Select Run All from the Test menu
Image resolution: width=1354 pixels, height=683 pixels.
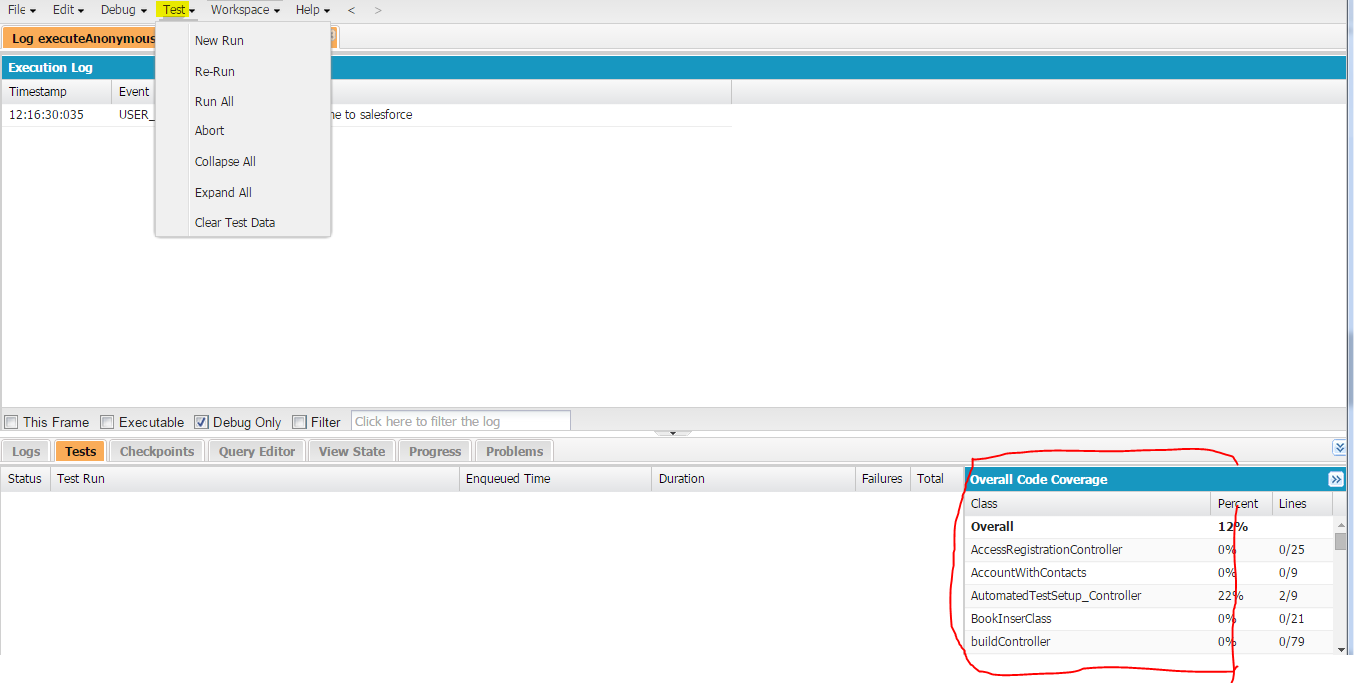(x=214, y=101)
